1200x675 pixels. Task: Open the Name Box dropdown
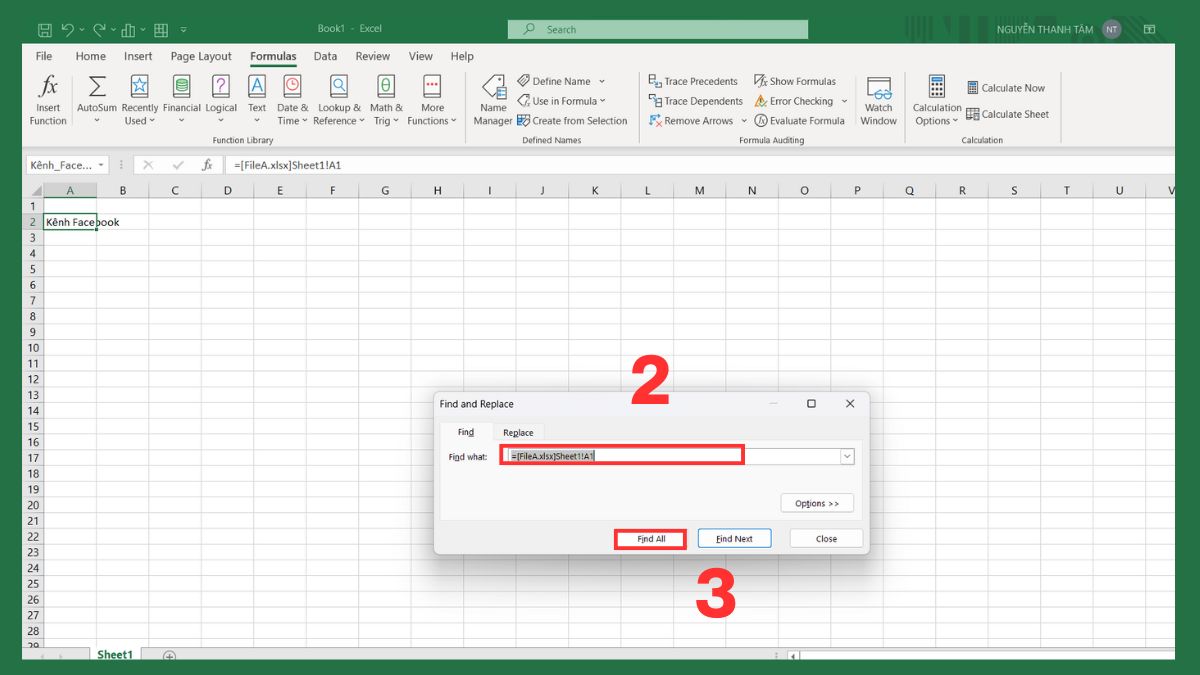coord(102,165)
